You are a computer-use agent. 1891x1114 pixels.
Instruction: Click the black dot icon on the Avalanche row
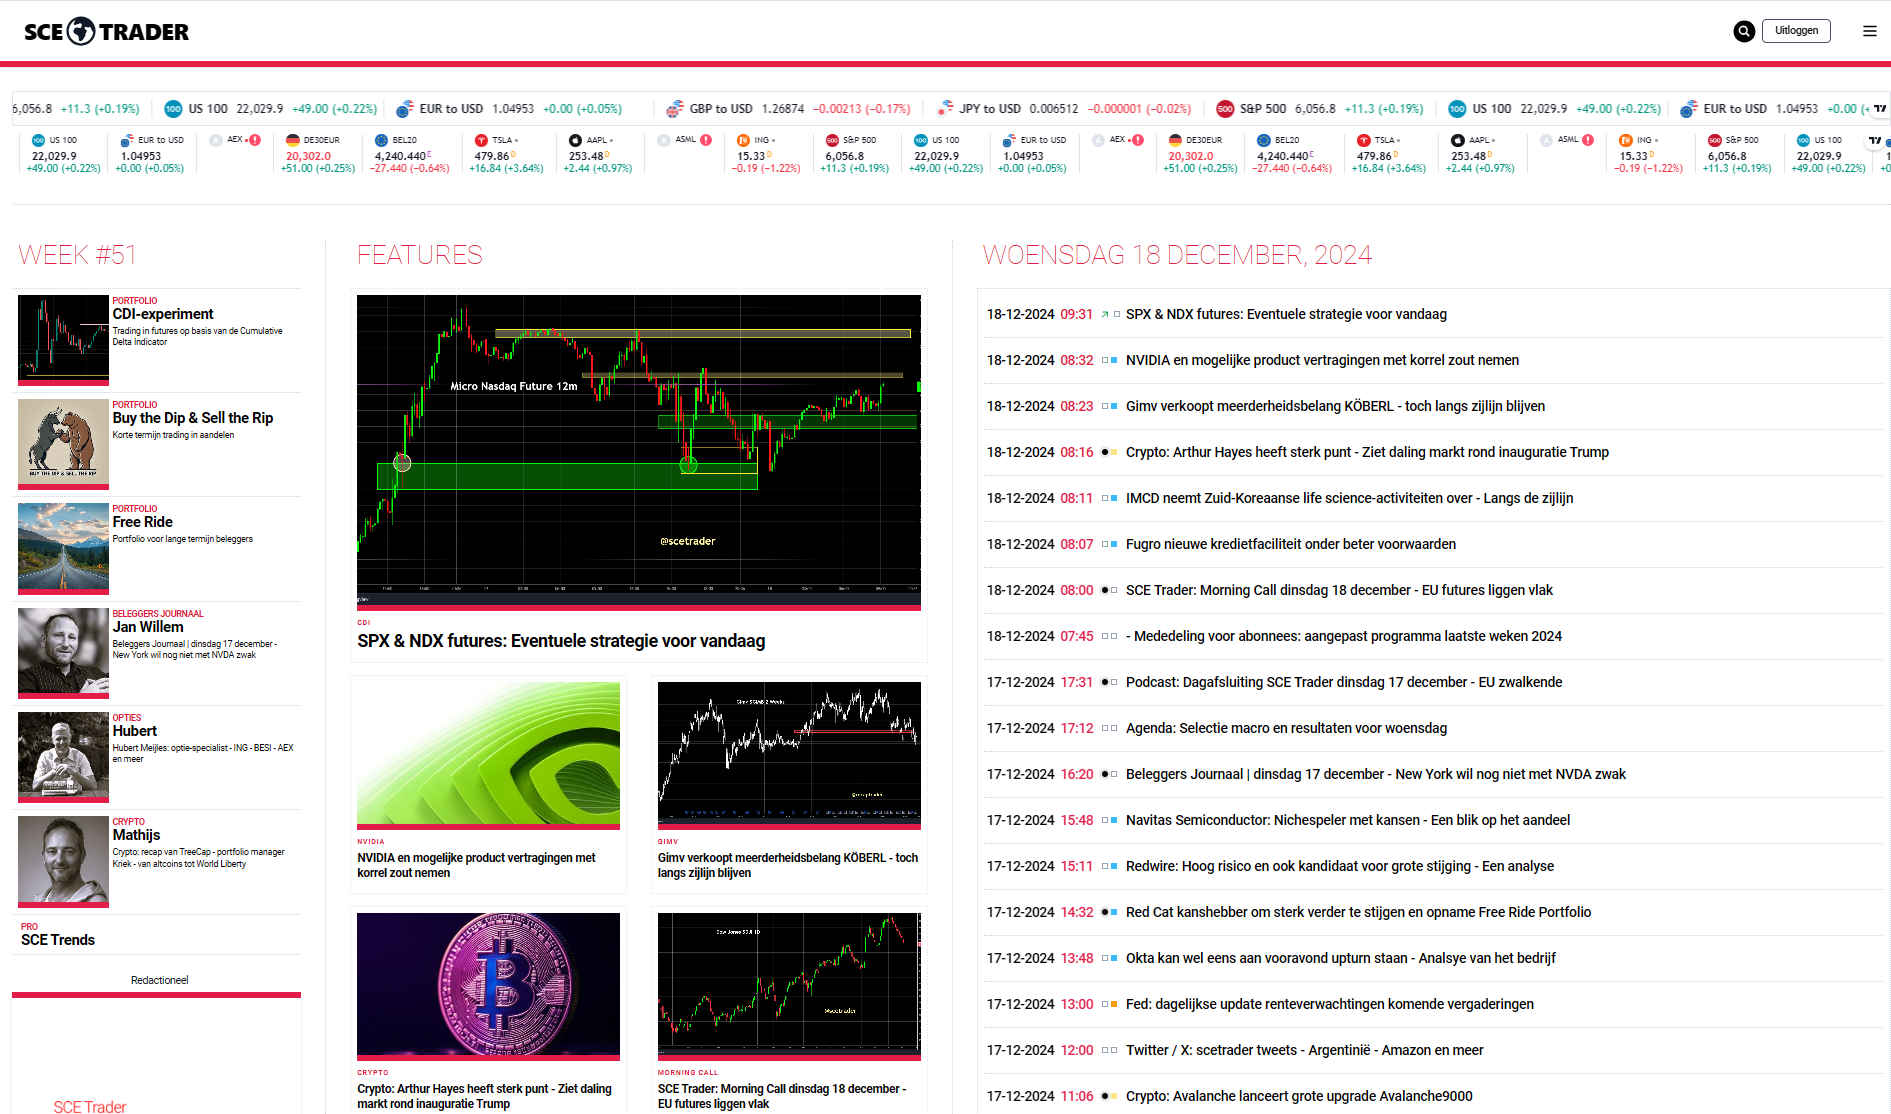1105,1096
